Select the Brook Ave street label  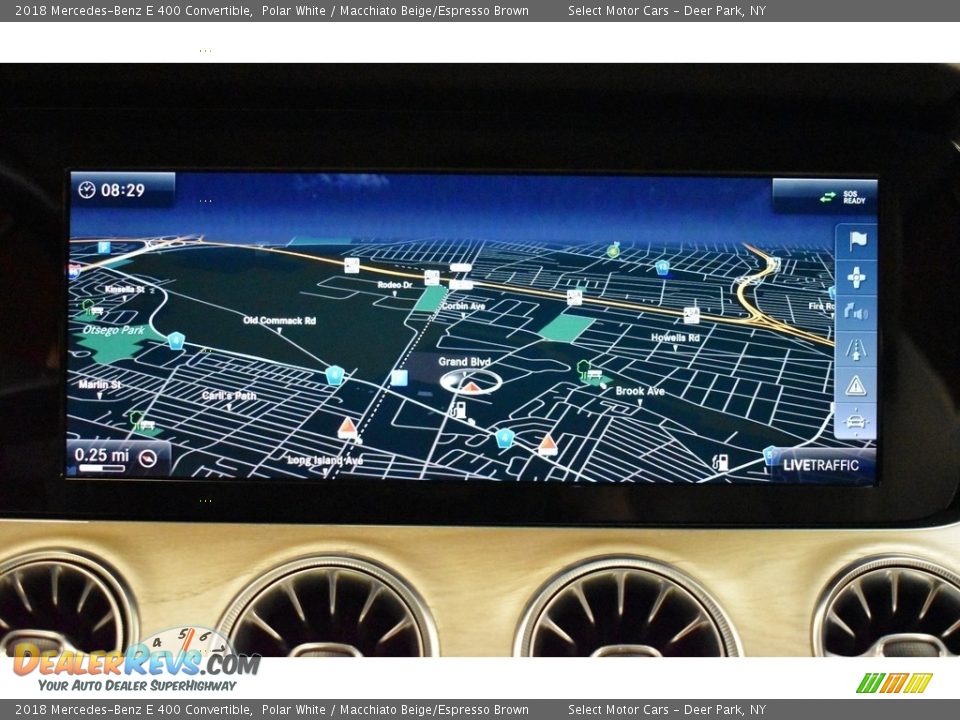tap(640, 391)
